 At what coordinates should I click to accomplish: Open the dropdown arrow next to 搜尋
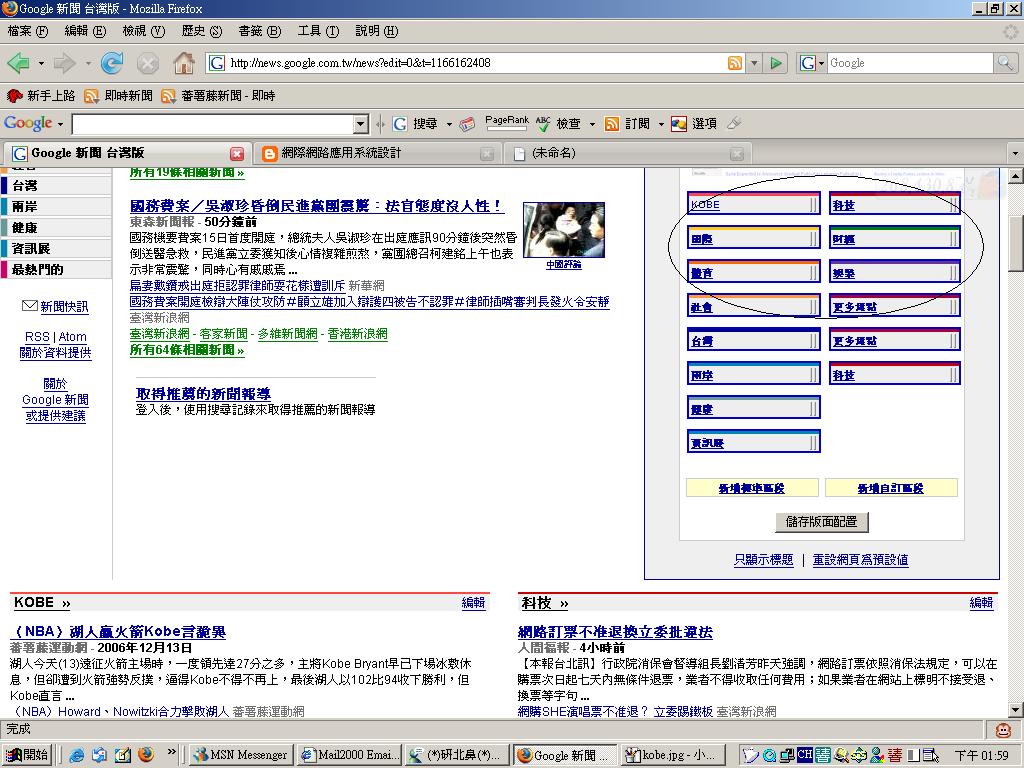(x=449, y=124)
